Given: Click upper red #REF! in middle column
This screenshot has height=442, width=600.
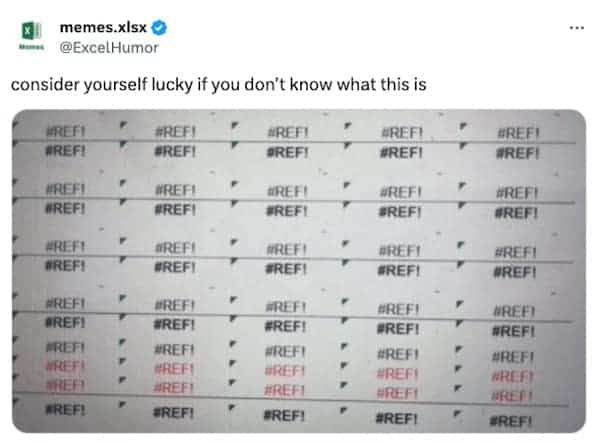Looking at the screenshot, I should pos(287,370).
